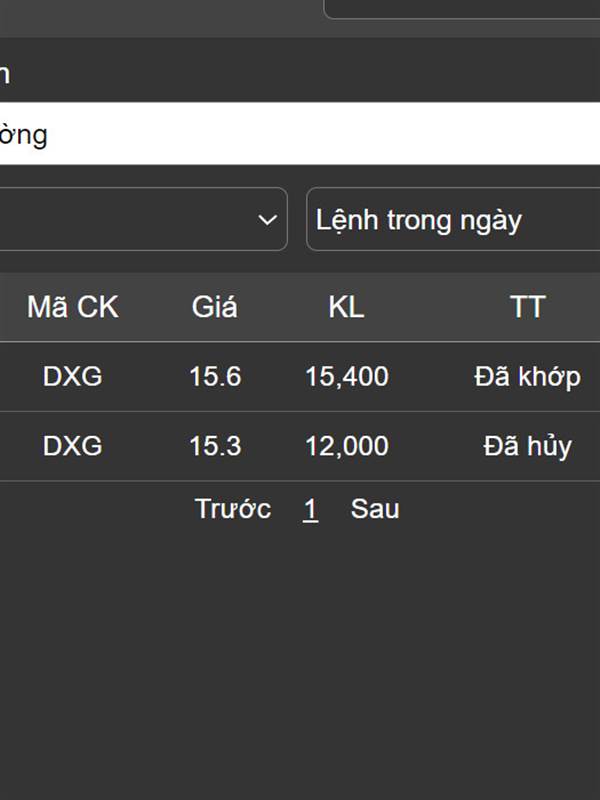Go to previous page with "Trước"

233,509
